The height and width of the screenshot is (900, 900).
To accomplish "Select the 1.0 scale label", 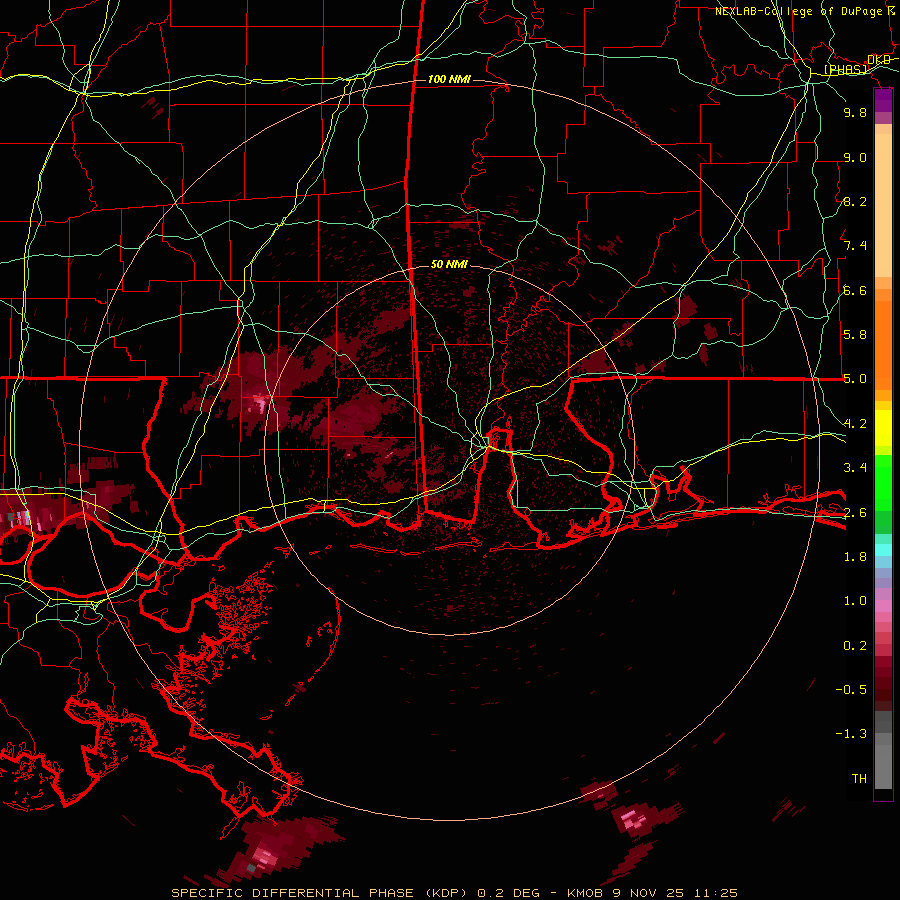I will pyautogui.click(x=855, y=601).
